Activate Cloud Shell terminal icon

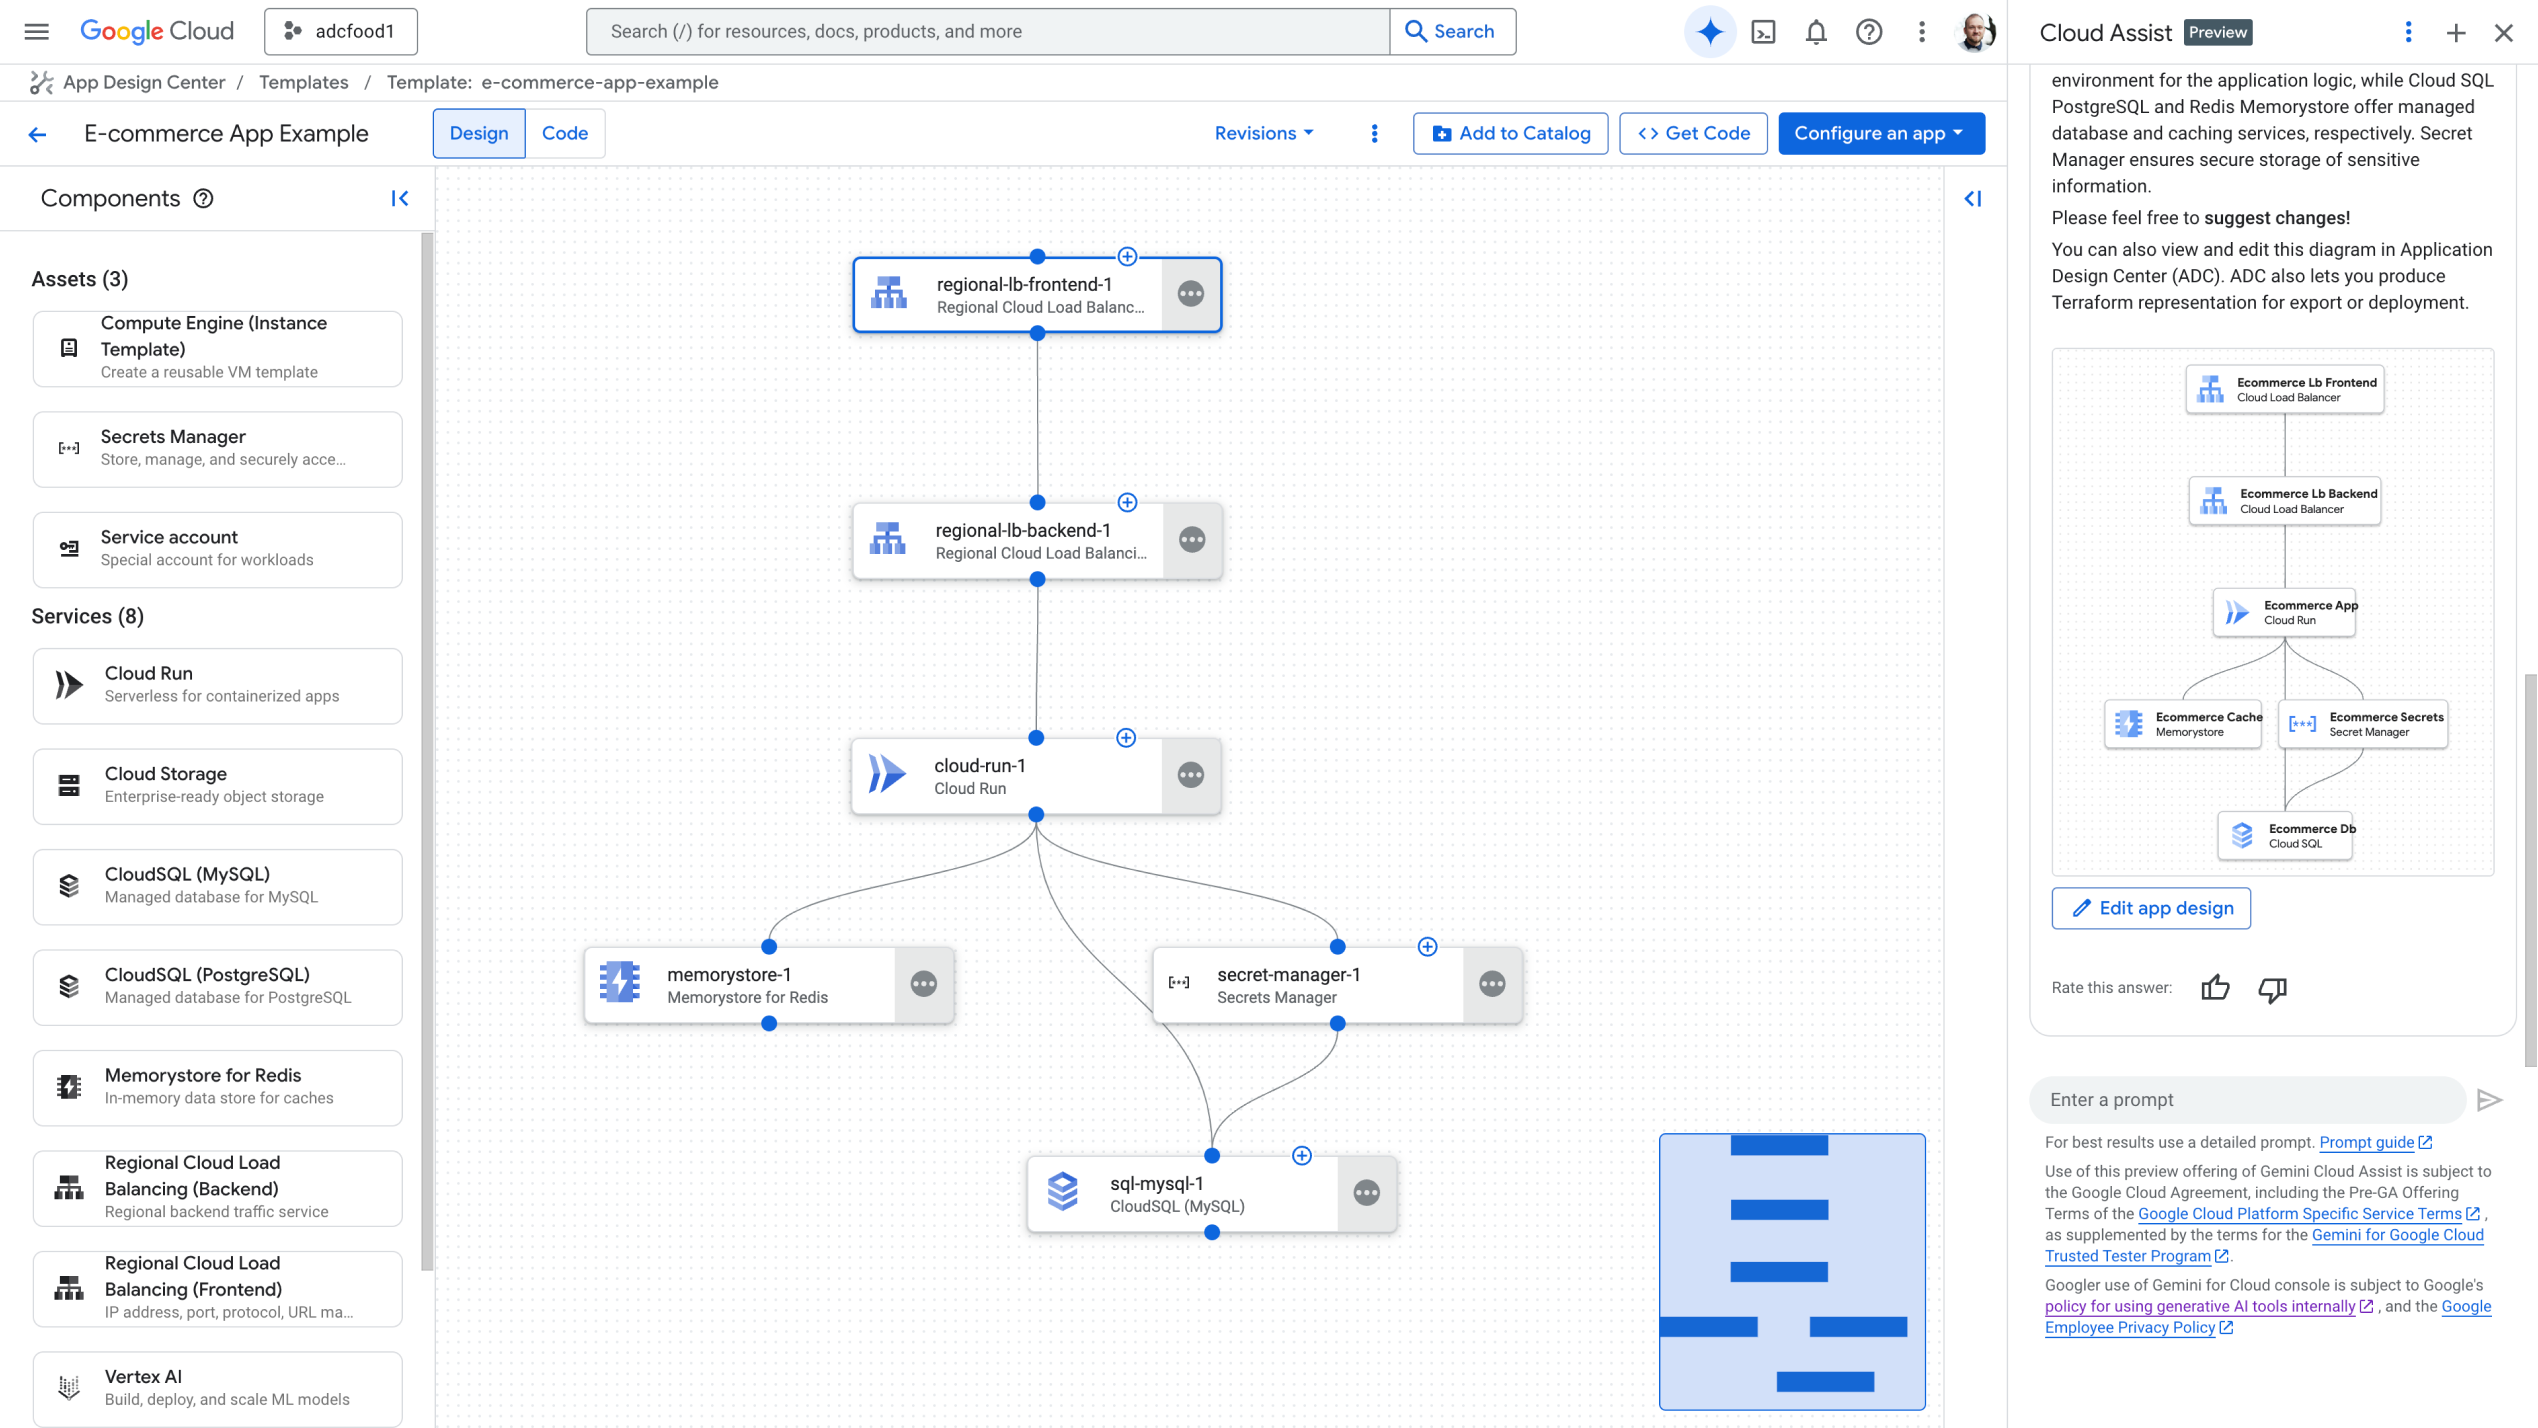click(1764, 31)
